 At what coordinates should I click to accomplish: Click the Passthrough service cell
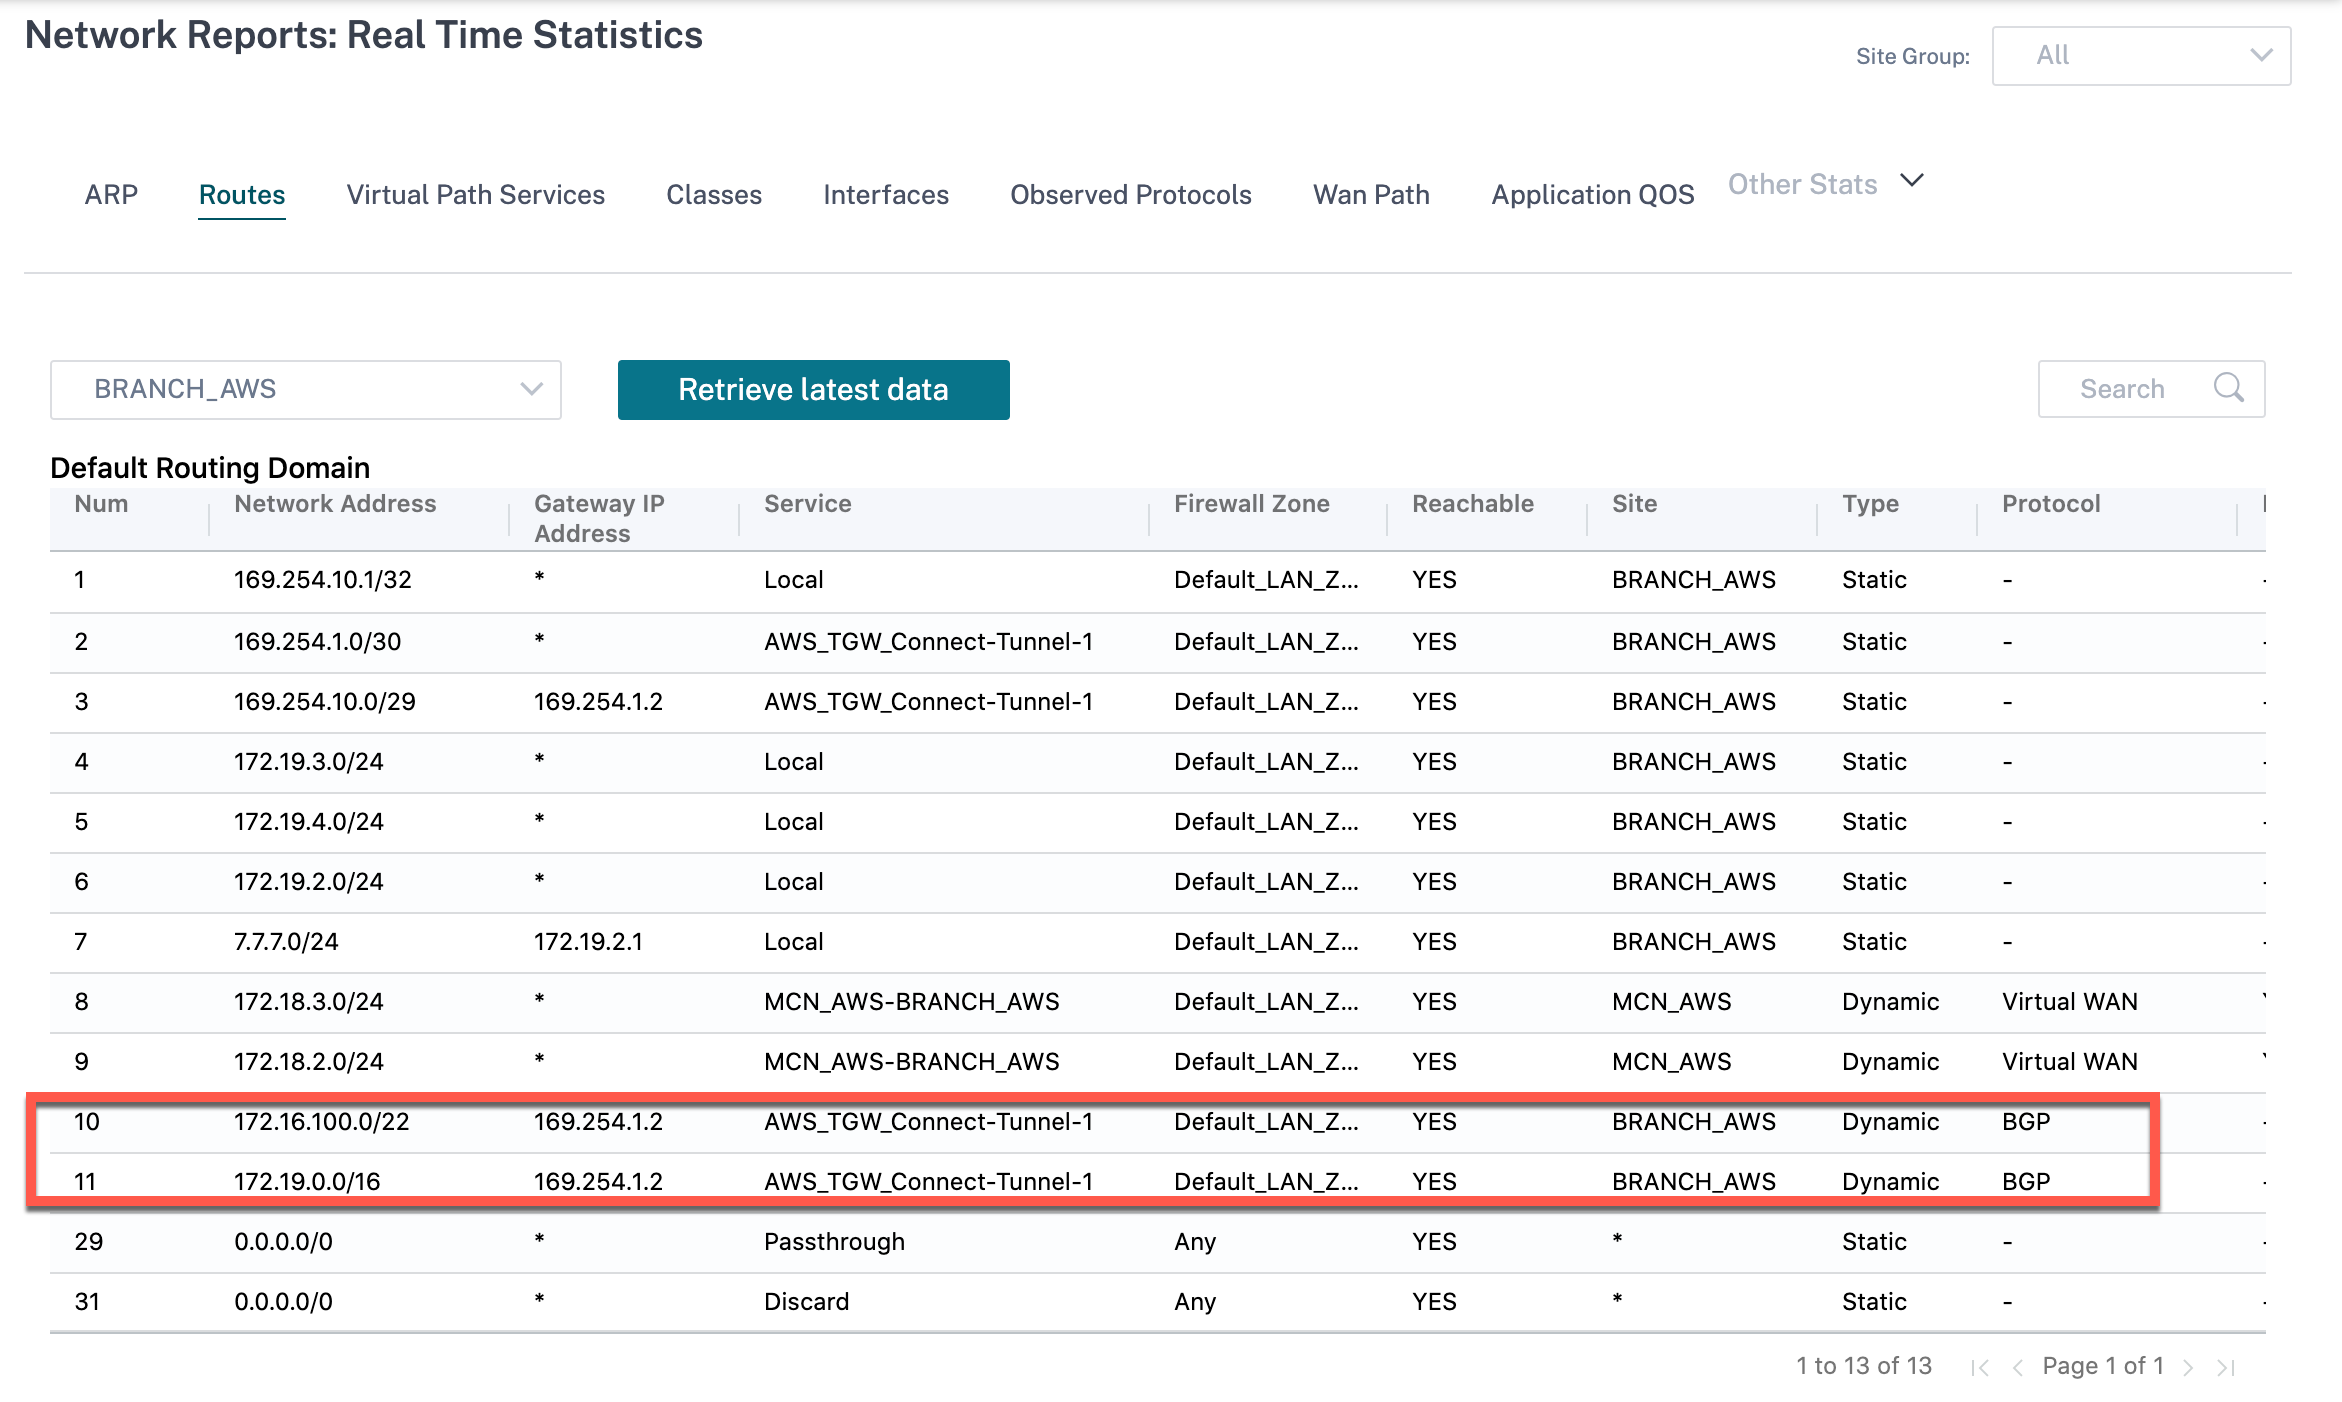[x=834, y=1242]
